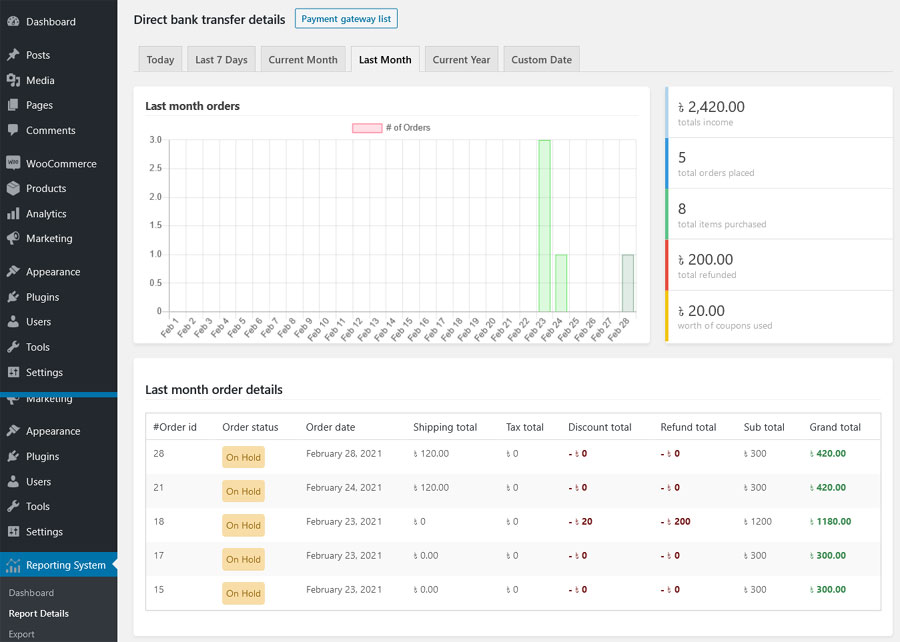This screenshot has height=642, width=900.
Task: Select the Last Month tab
Action: 385,59
